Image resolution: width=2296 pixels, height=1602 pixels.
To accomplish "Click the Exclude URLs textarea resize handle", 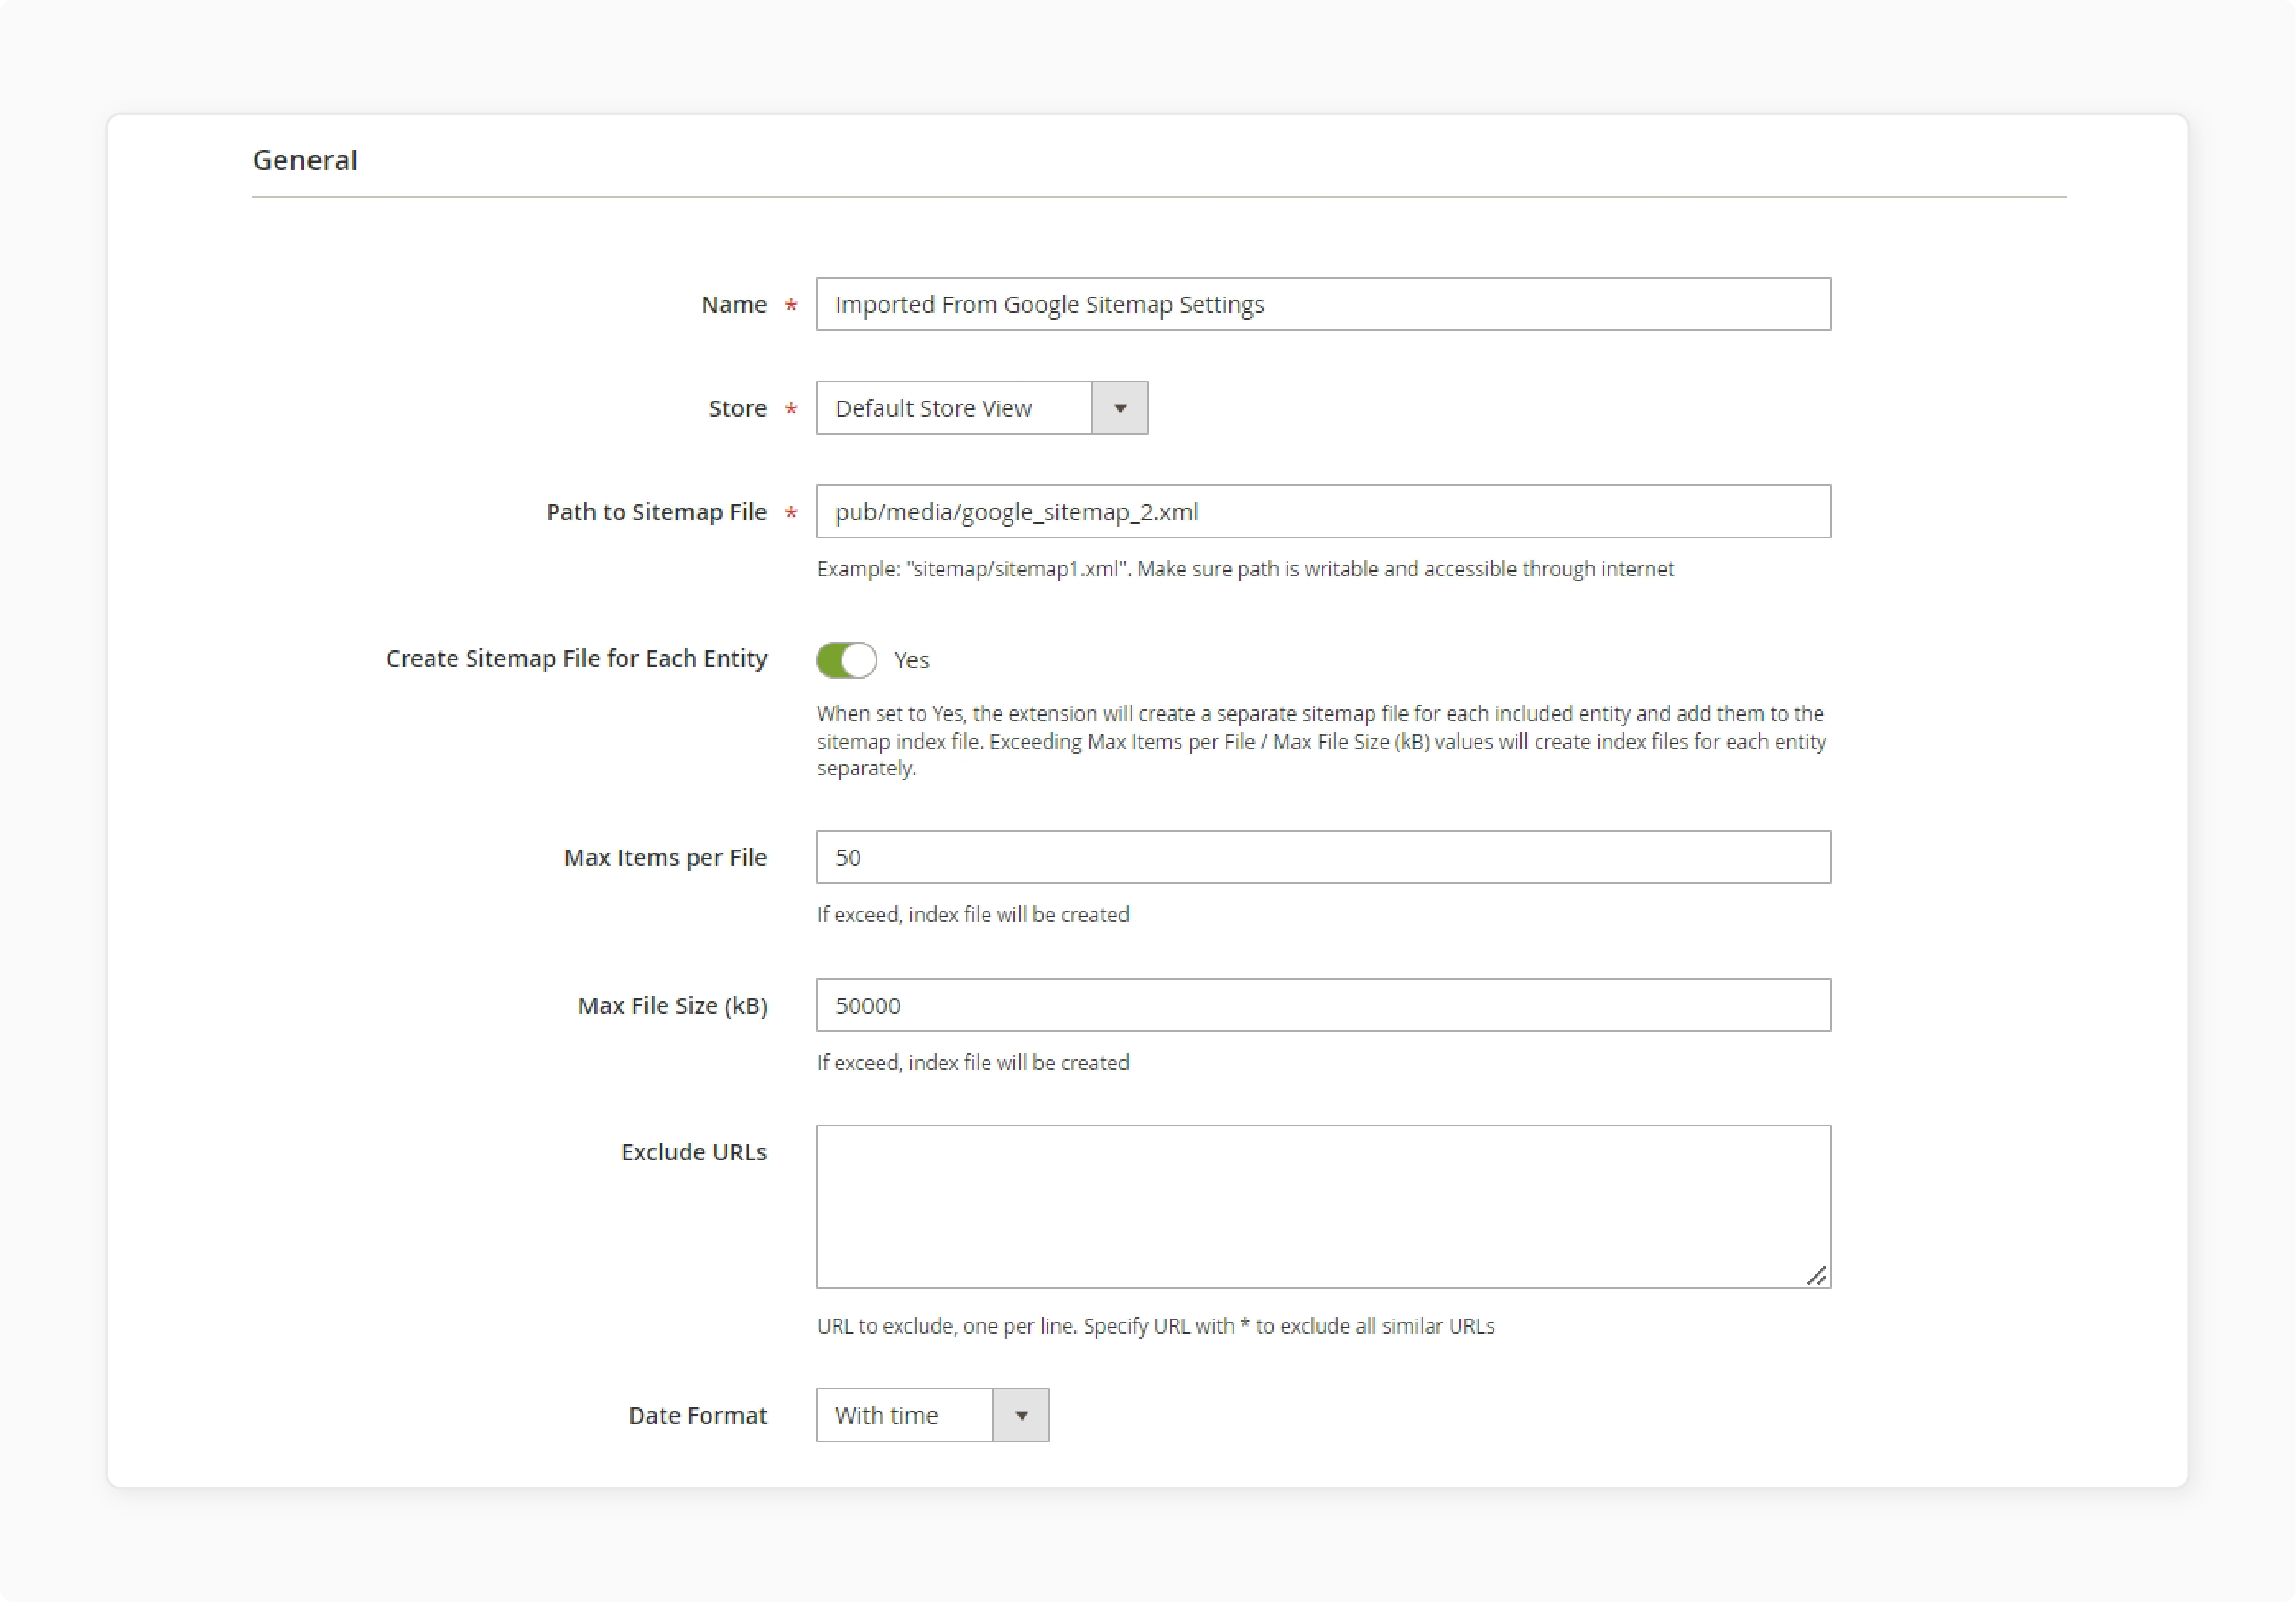I will 1817,1276.
